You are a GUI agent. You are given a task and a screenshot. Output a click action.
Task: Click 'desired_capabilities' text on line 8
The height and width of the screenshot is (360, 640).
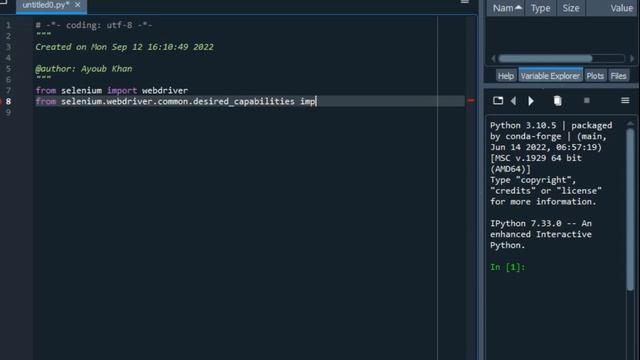click(x=244, y=101)
